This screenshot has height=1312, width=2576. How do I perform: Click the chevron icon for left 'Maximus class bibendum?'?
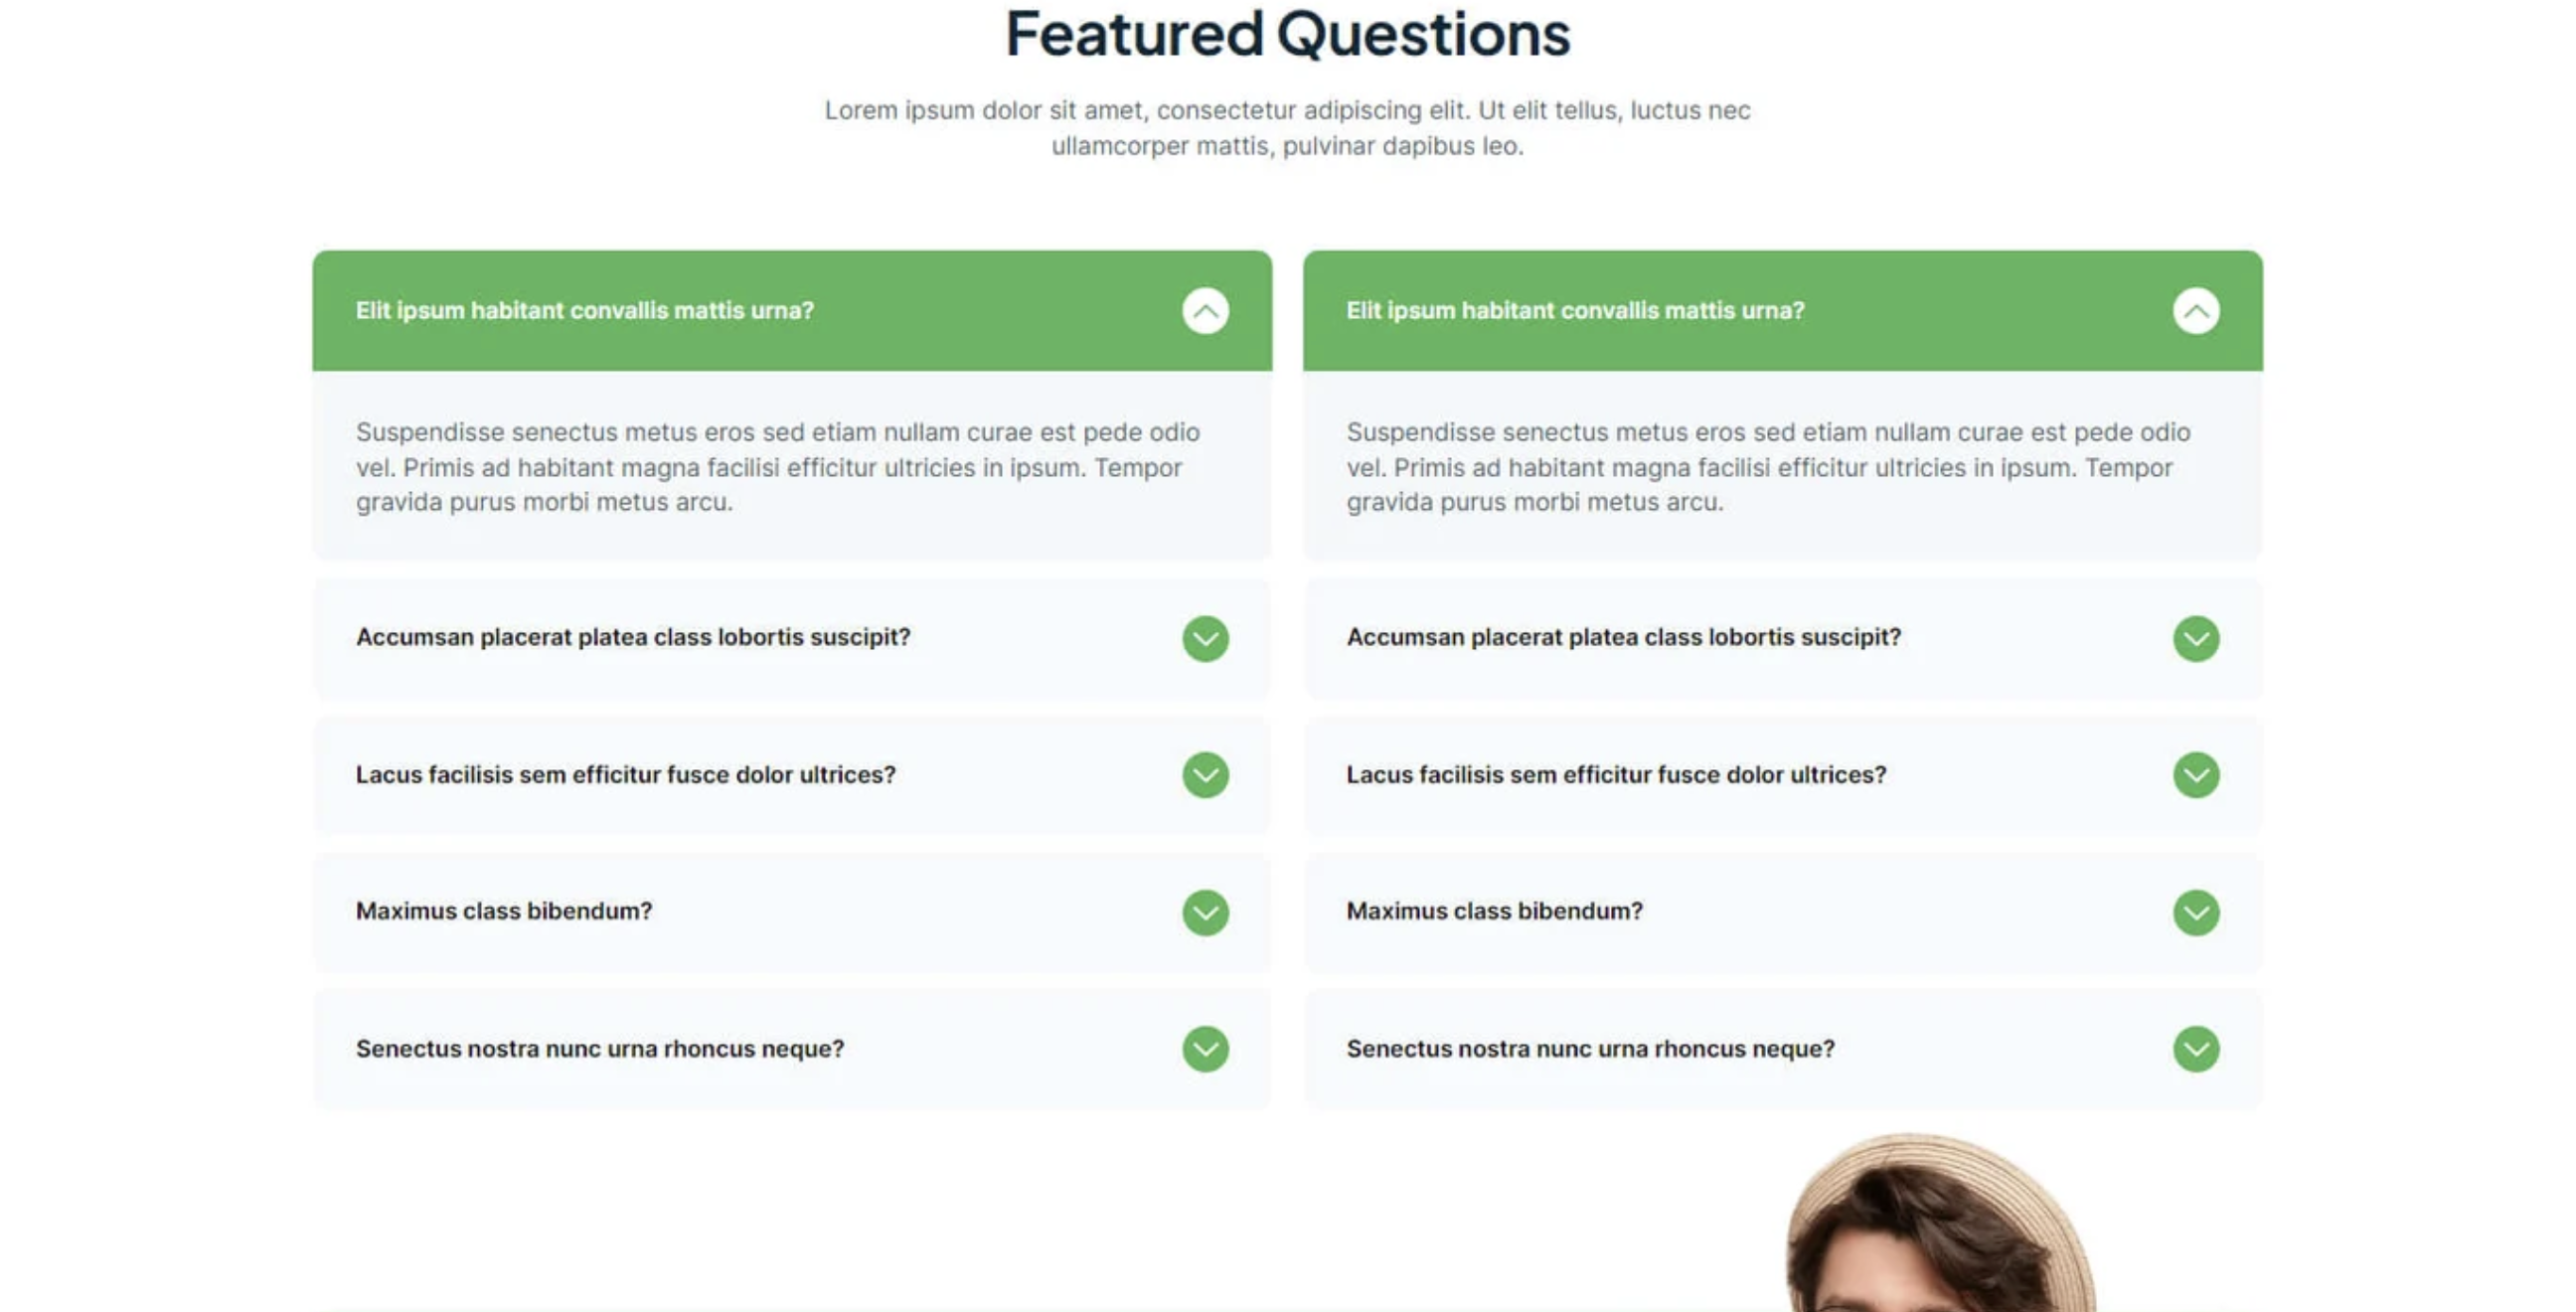pos(1205,912)
